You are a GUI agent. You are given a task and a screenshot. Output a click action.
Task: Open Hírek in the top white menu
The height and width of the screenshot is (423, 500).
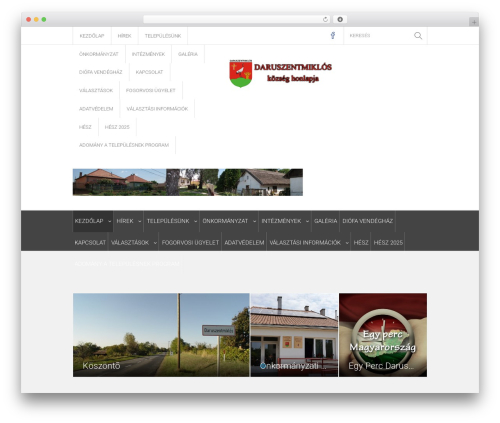pyautogui.click(x=124, y=36)
